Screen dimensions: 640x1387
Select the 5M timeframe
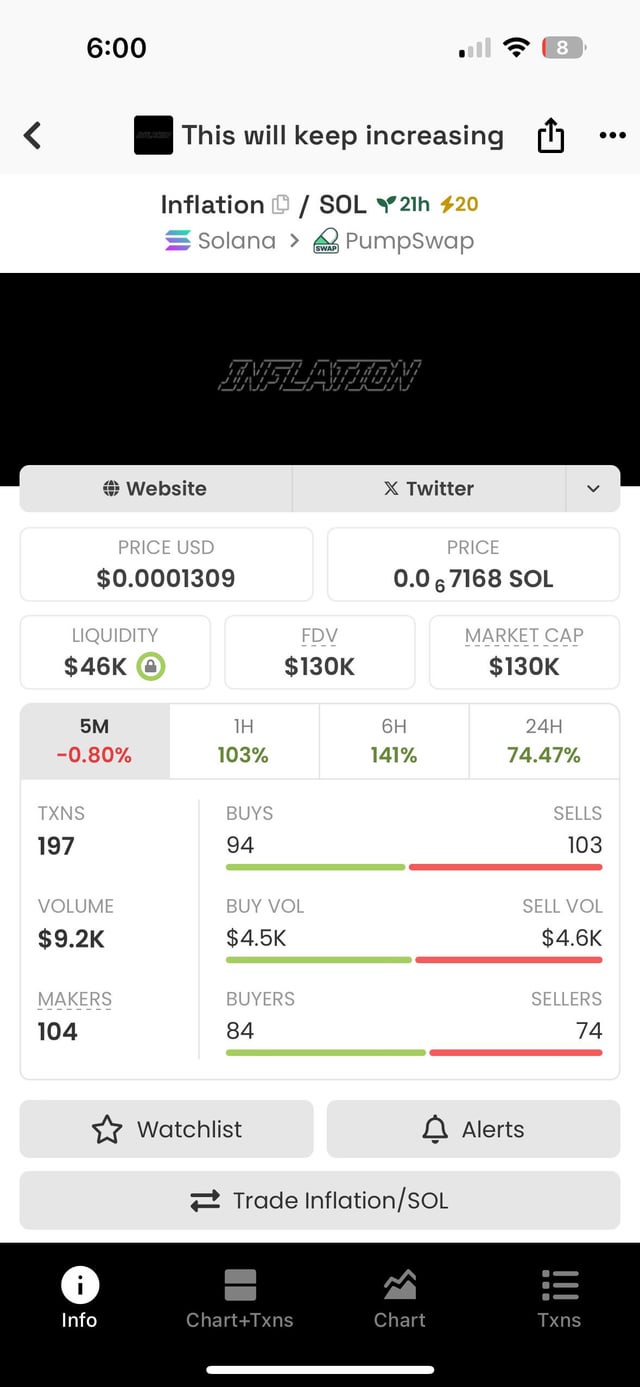95,741
